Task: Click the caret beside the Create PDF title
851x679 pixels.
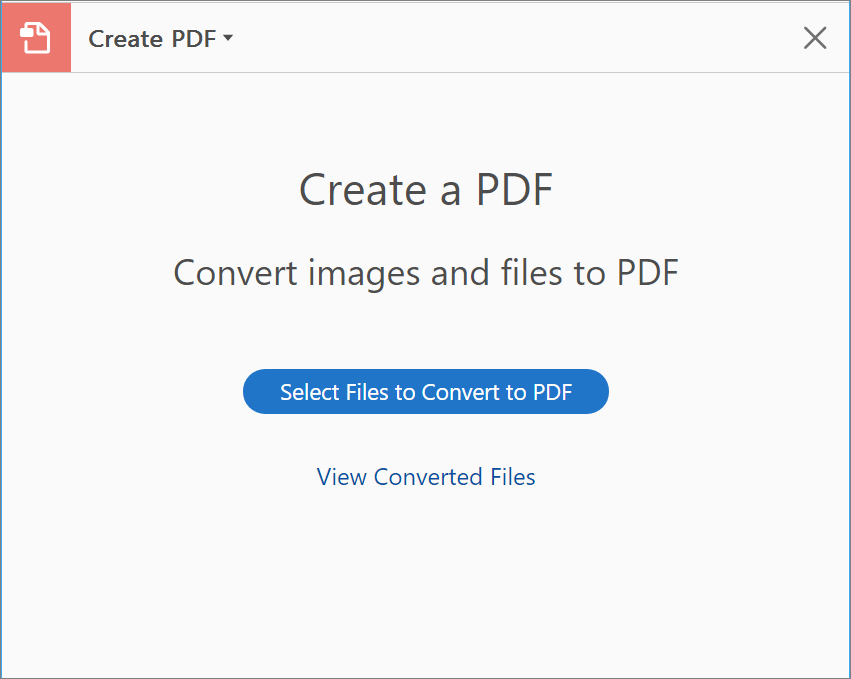Action: (x=228, y=39)
